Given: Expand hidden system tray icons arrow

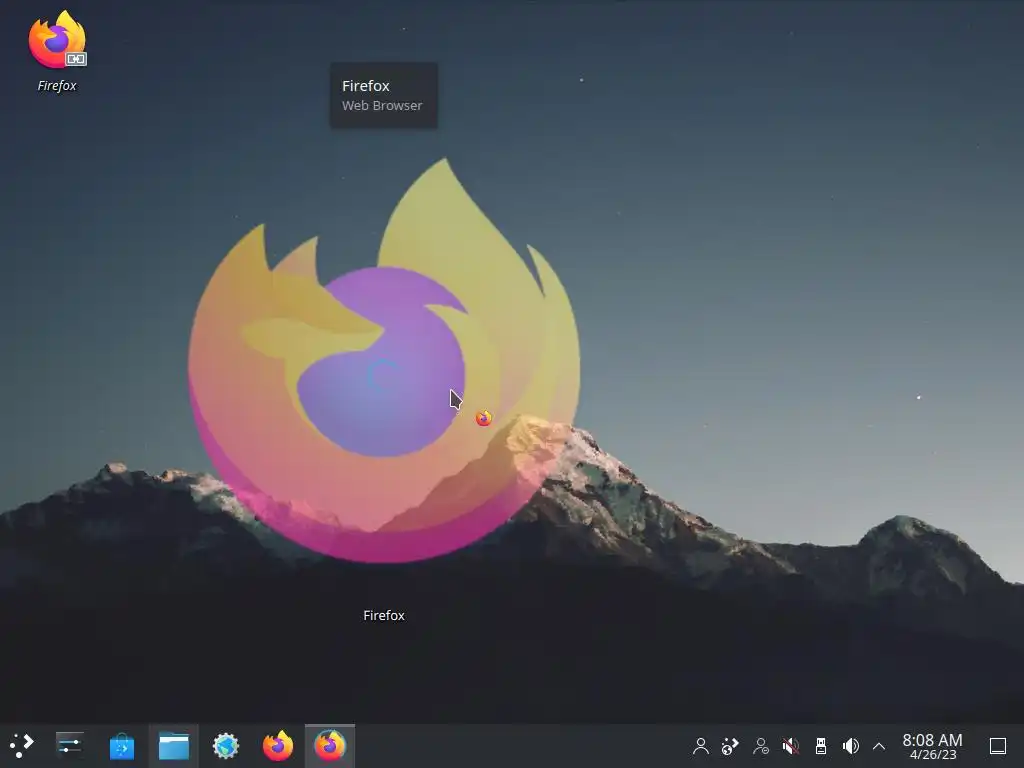Looking at the screenshot, I should (879, 746).
